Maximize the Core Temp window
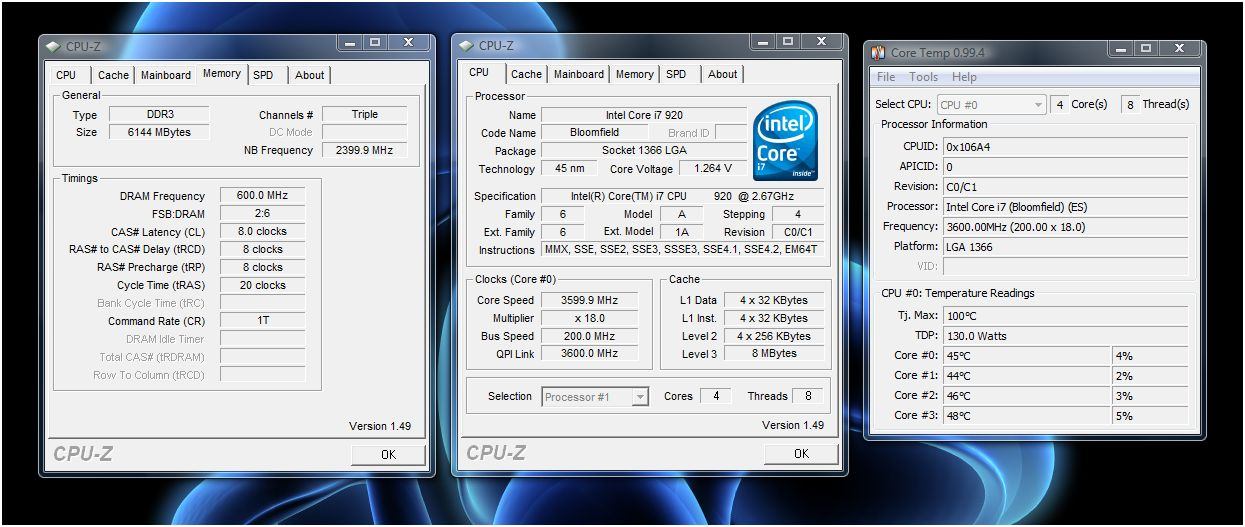Screen dimensions: 1245x527 (x=1145, y=48)
